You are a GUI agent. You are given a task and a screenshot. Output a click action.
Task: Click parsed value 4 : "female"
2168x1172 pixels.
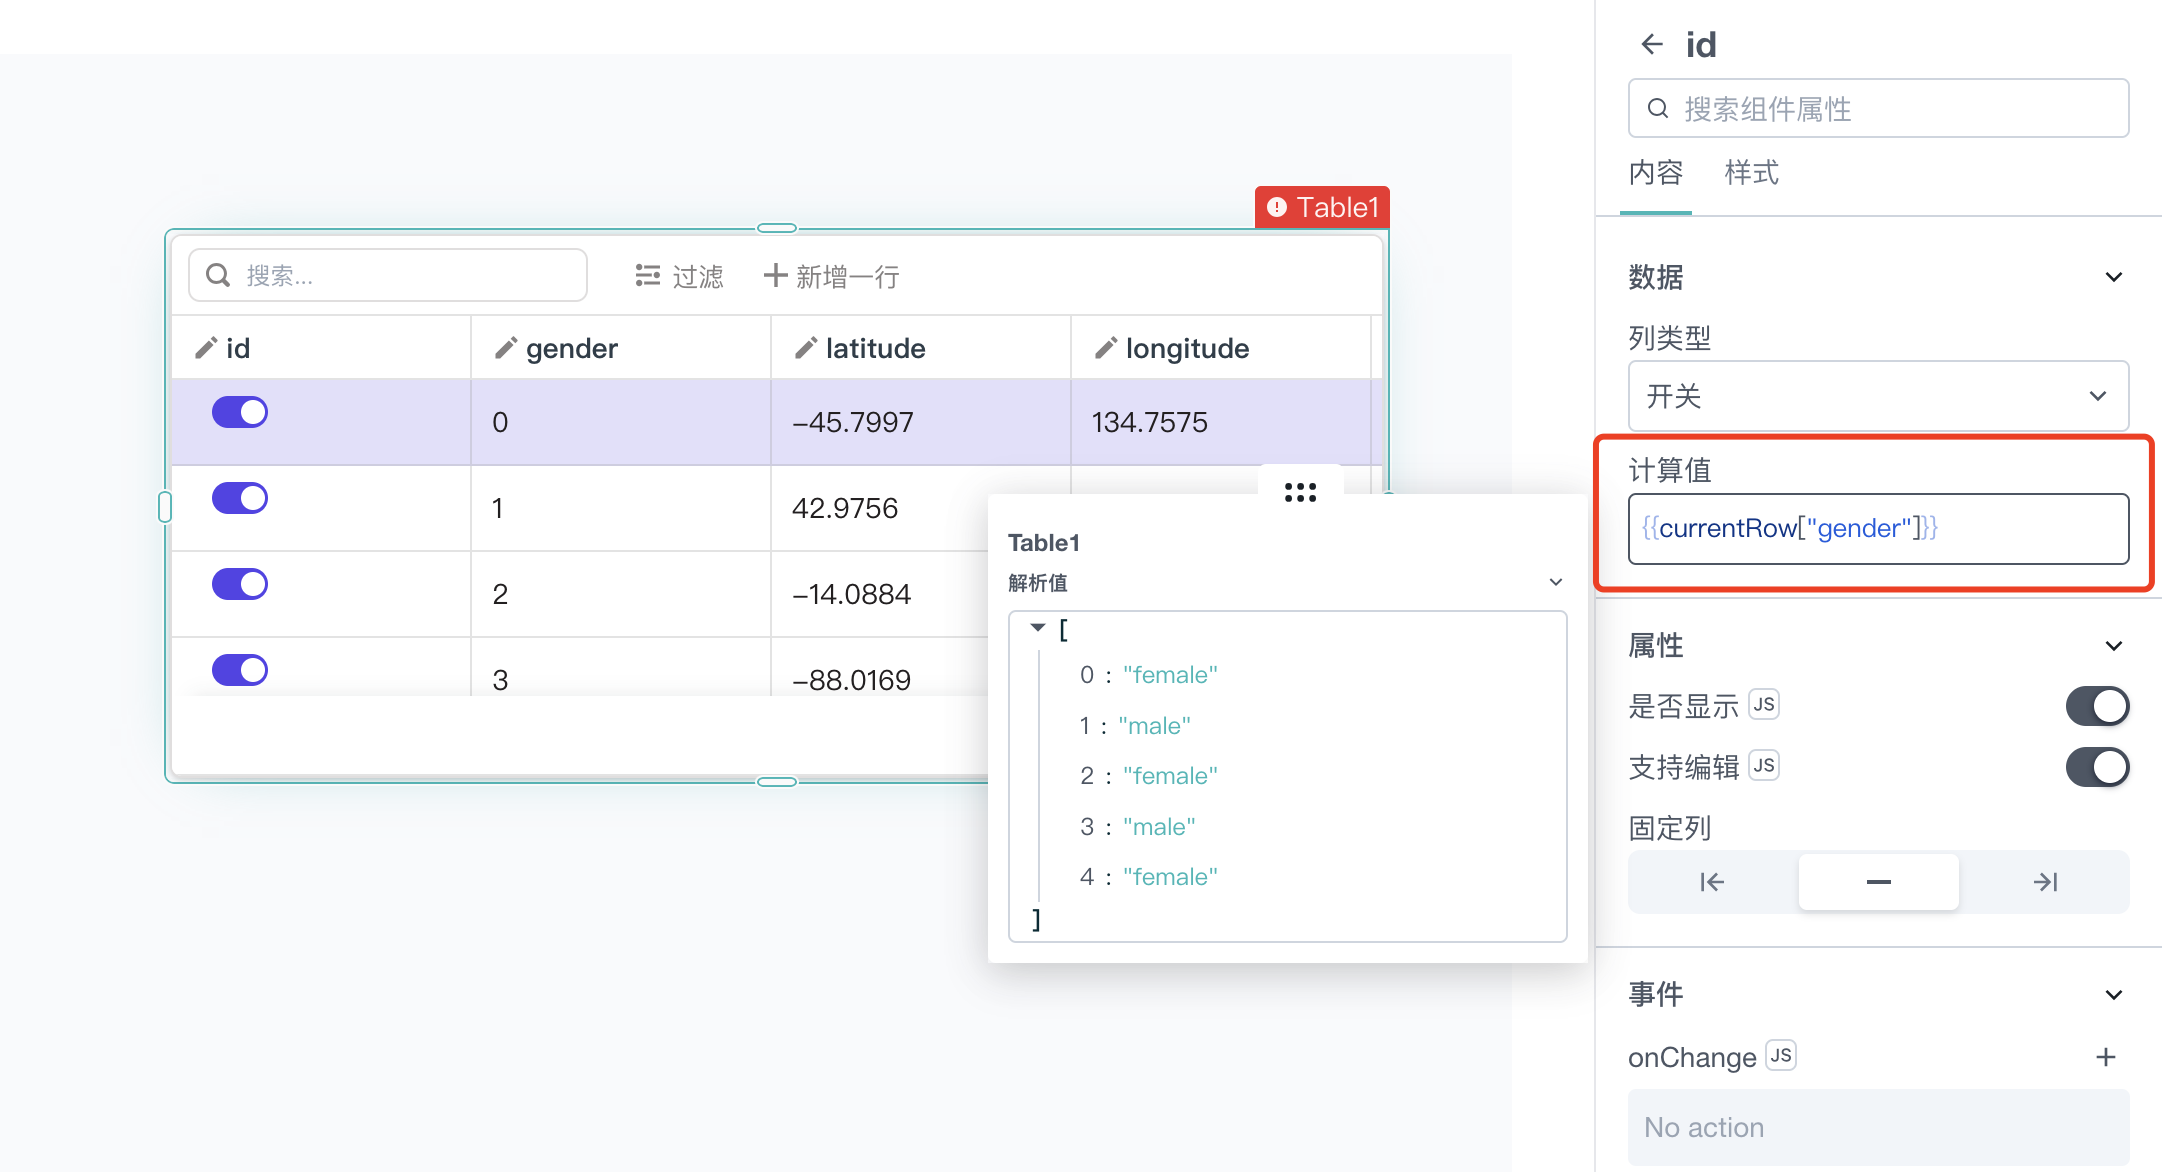pos(1148,877)
